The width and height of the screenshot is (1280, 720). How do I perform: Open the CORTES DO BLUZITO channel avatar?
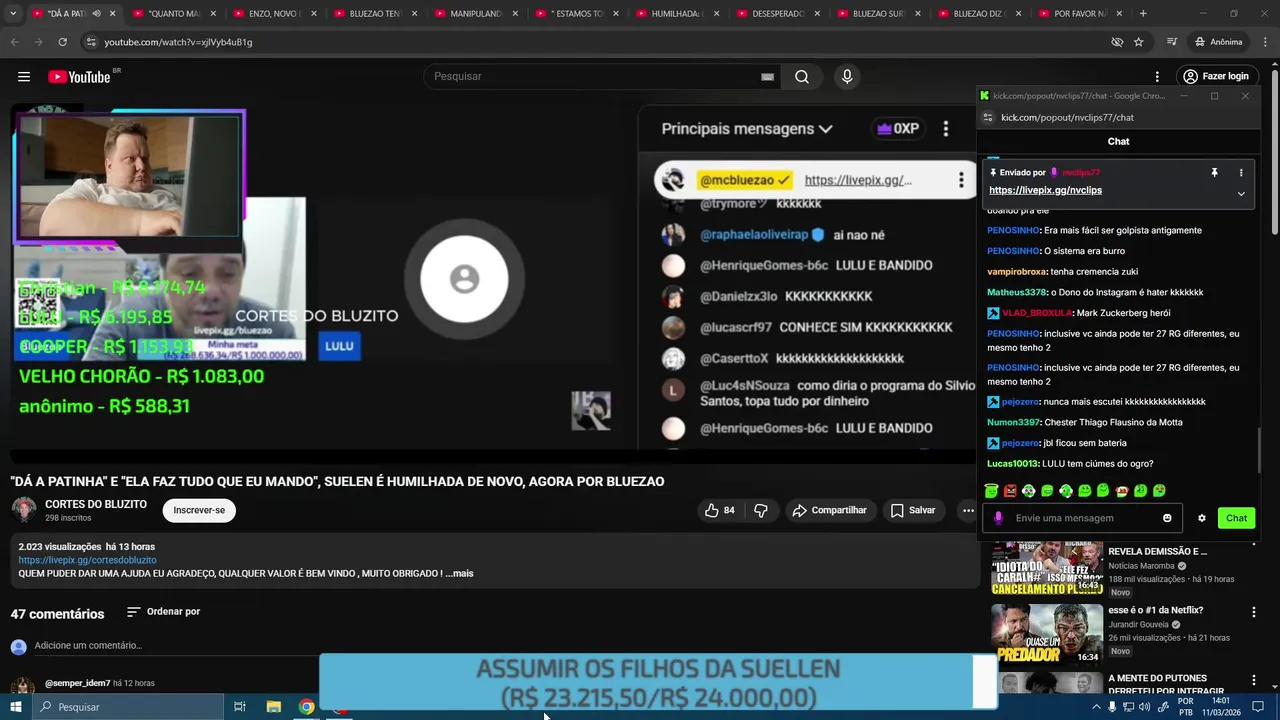point(24,510)
